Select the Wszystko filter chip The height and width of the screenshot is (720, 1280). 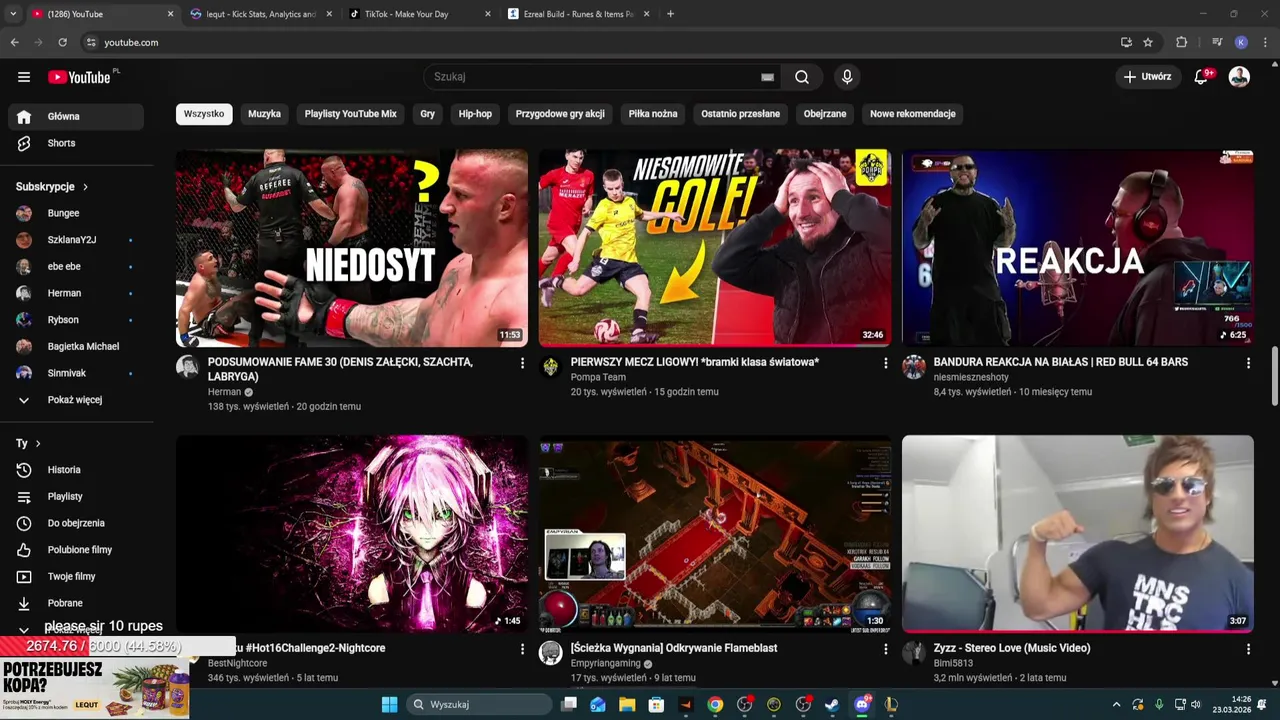click(x=204, y=114)
